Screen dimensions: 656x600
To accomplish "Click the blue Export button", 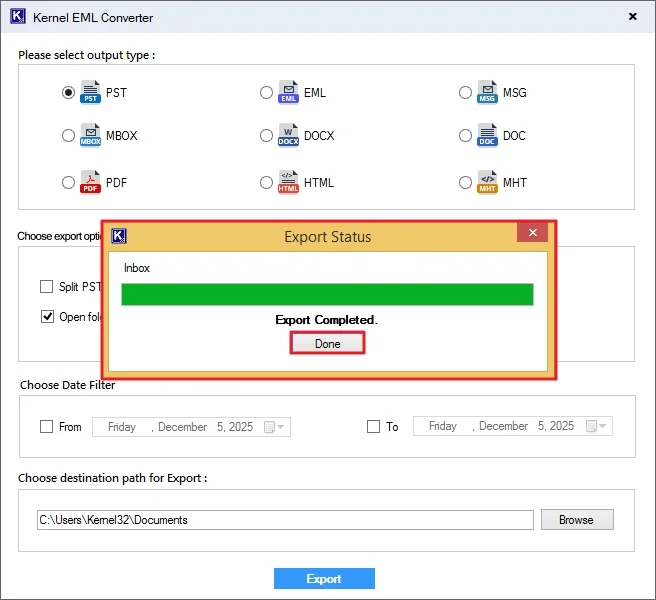I will click(x=324, y=579).
